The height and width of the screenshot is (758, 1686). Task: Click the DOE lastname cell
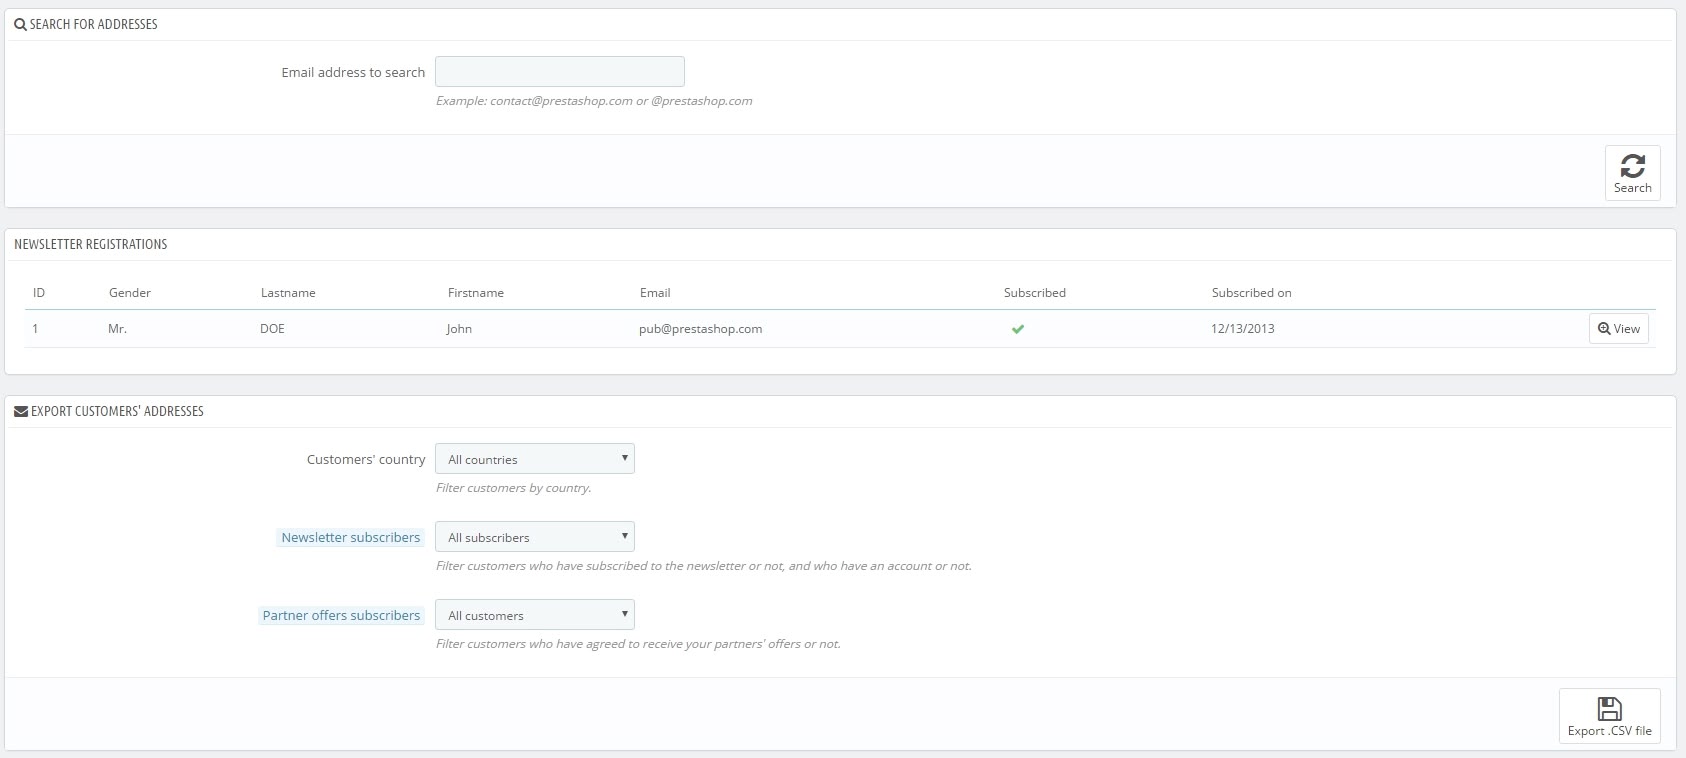[272, 329]
